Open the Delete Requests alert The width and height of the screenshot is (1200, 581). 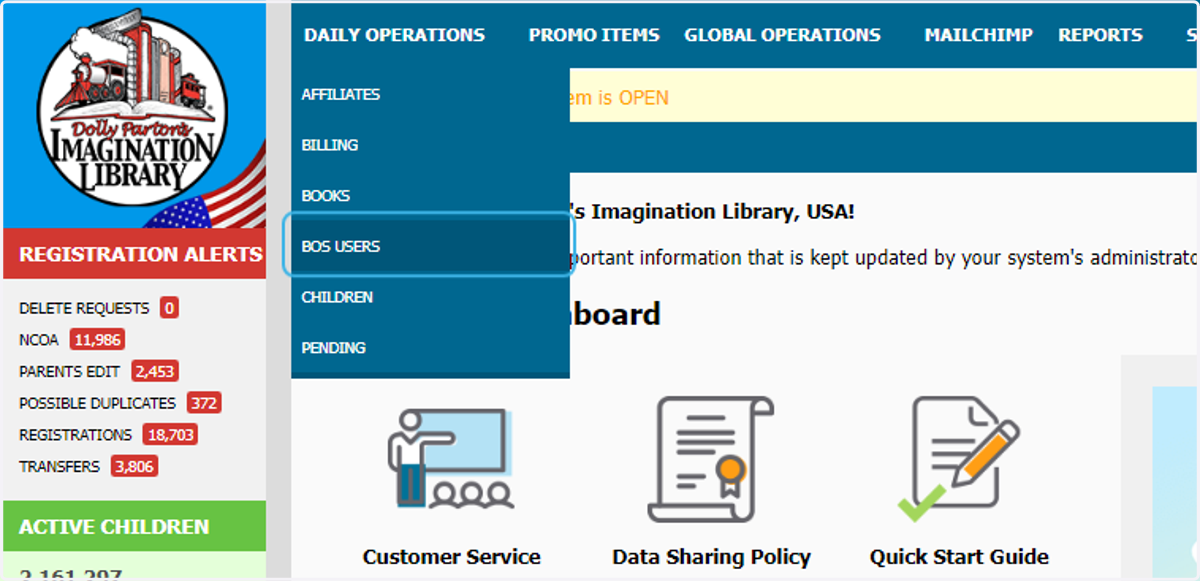coord(84,308)
